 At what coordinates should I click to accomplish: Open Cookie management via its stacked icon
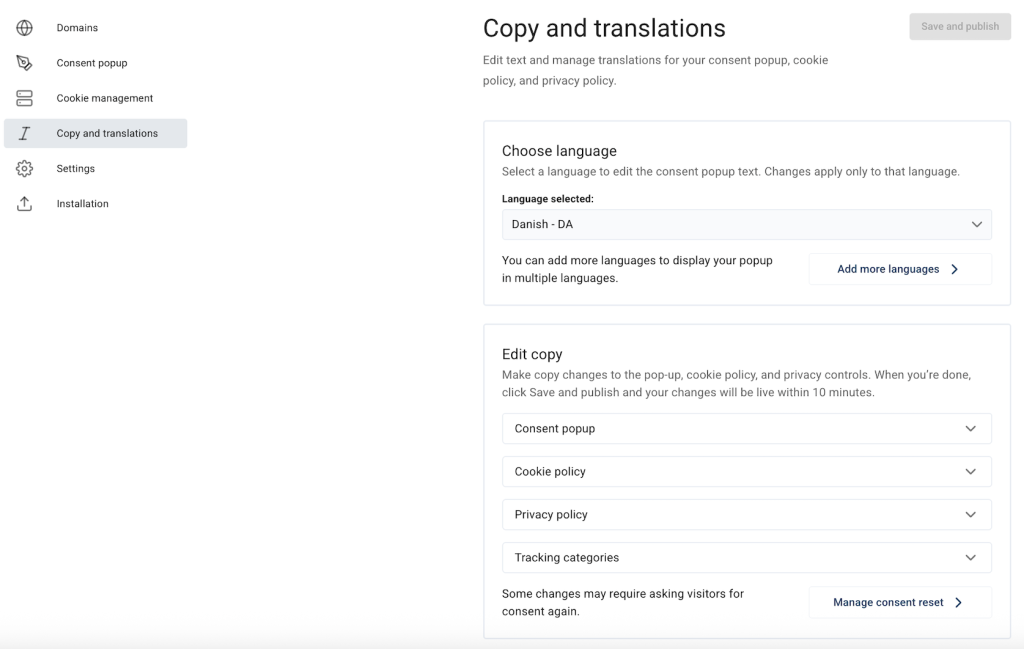(24, 97)
